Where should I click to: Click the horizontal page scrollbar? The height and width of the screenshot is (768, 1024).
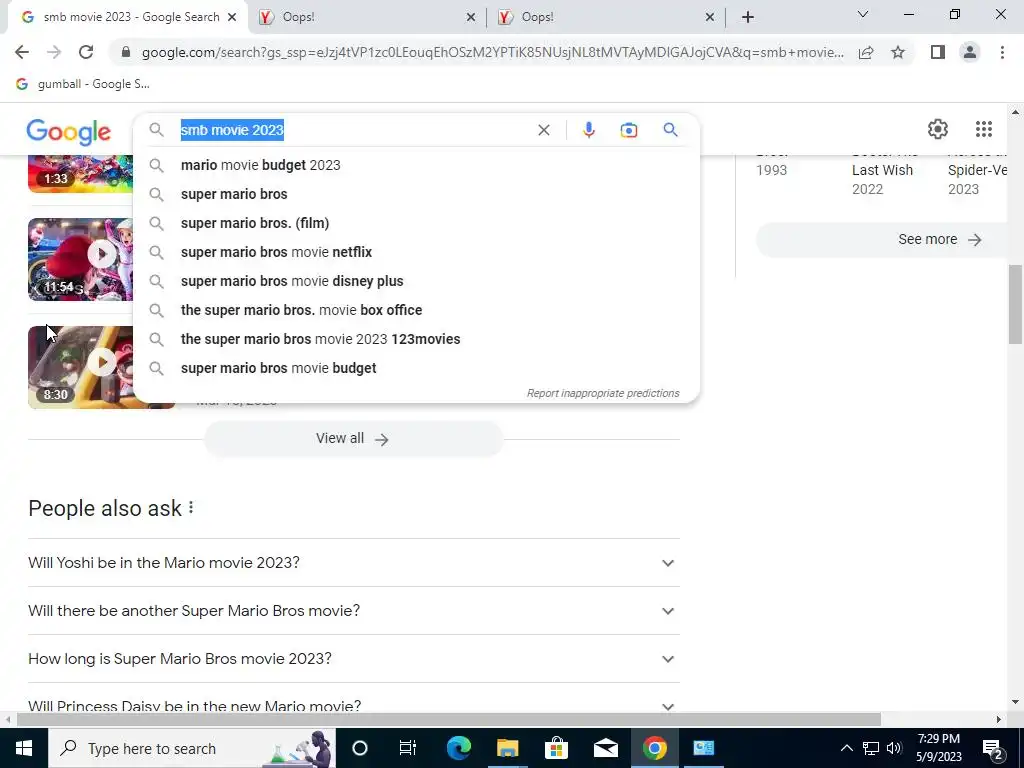point(449,720)
